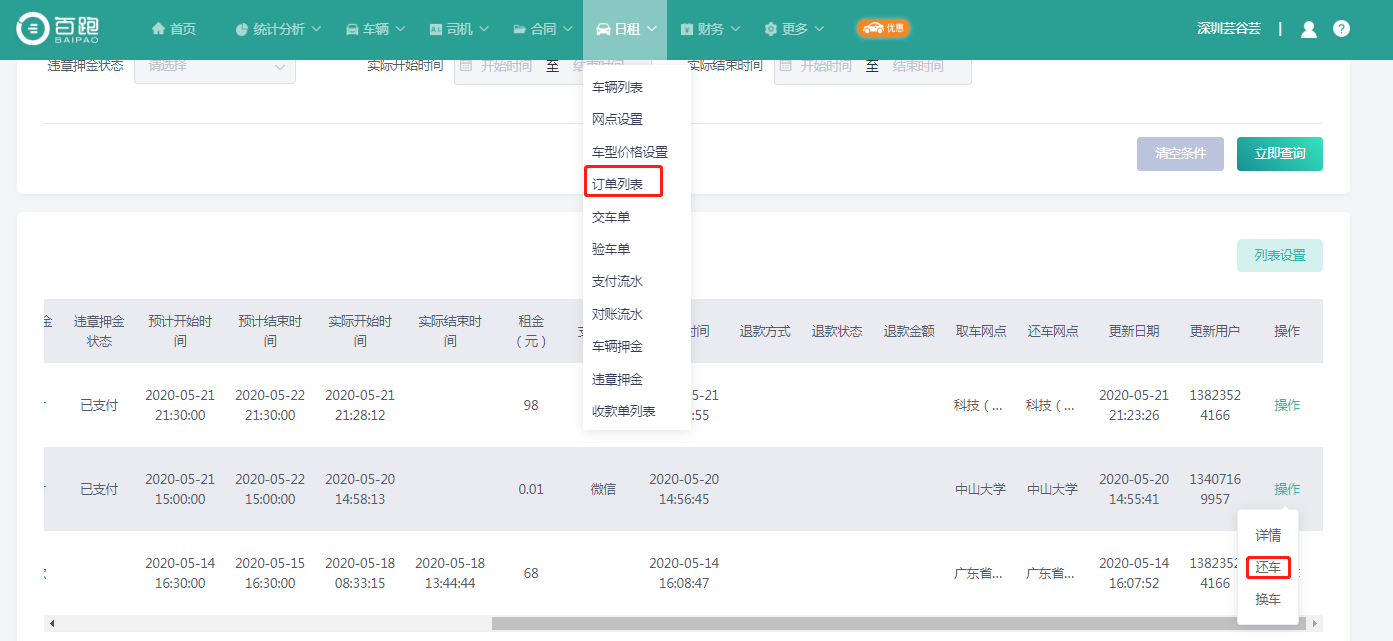Click 操作 link in the first row
The width and height of the screenshot is (1393, 641).
coord(1287,405)
